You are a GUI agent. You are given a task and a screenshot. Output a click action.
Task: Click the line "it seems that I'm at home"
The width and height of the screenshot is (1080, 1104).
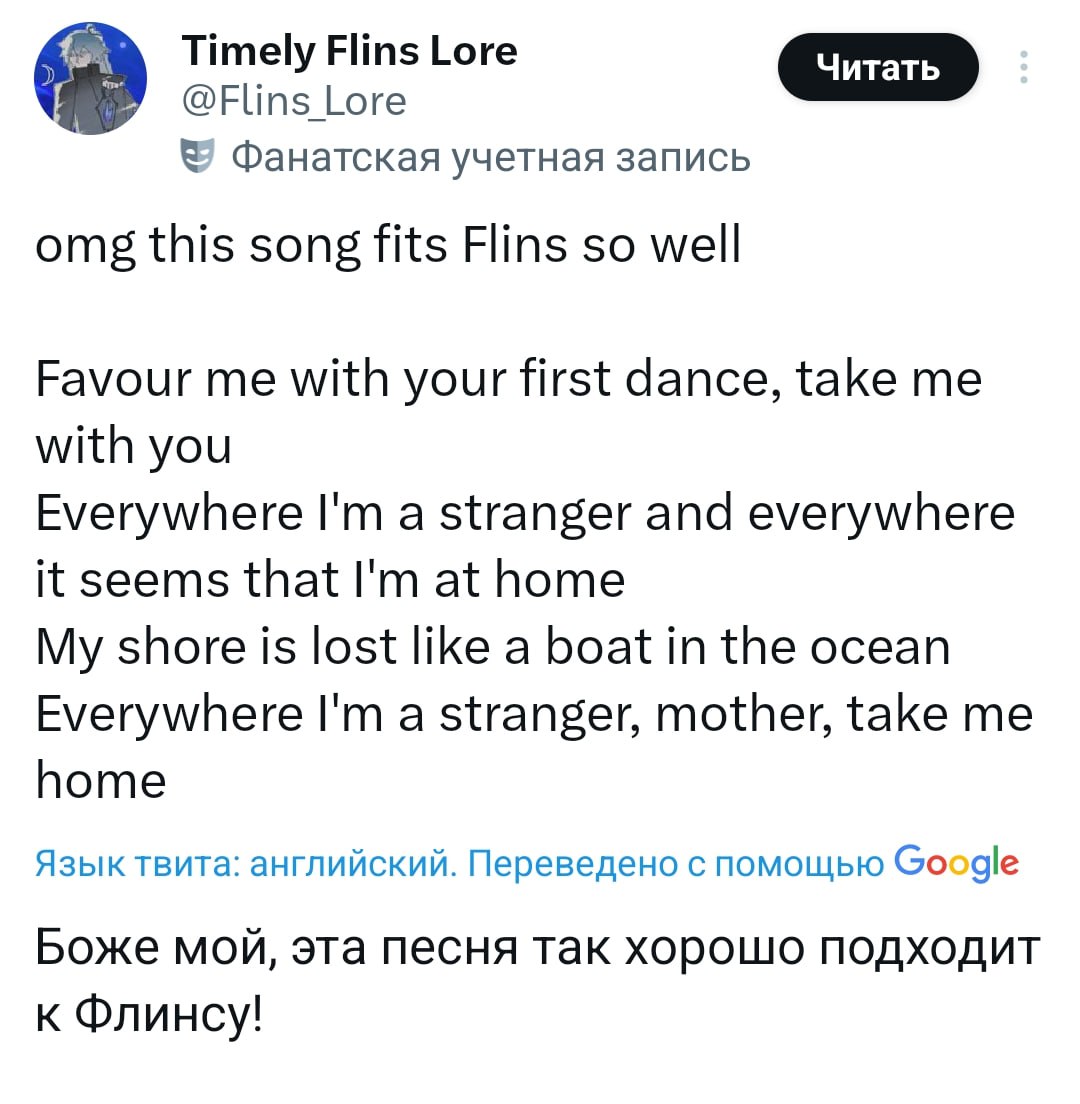click(330, 580)
